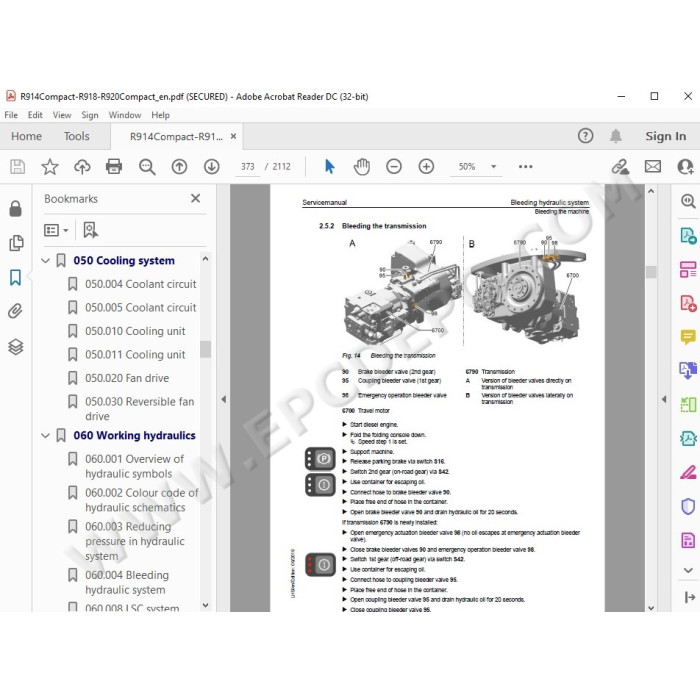
Task: Open the 050.010 Cooling unit bookmark
Action: point(135,331)
